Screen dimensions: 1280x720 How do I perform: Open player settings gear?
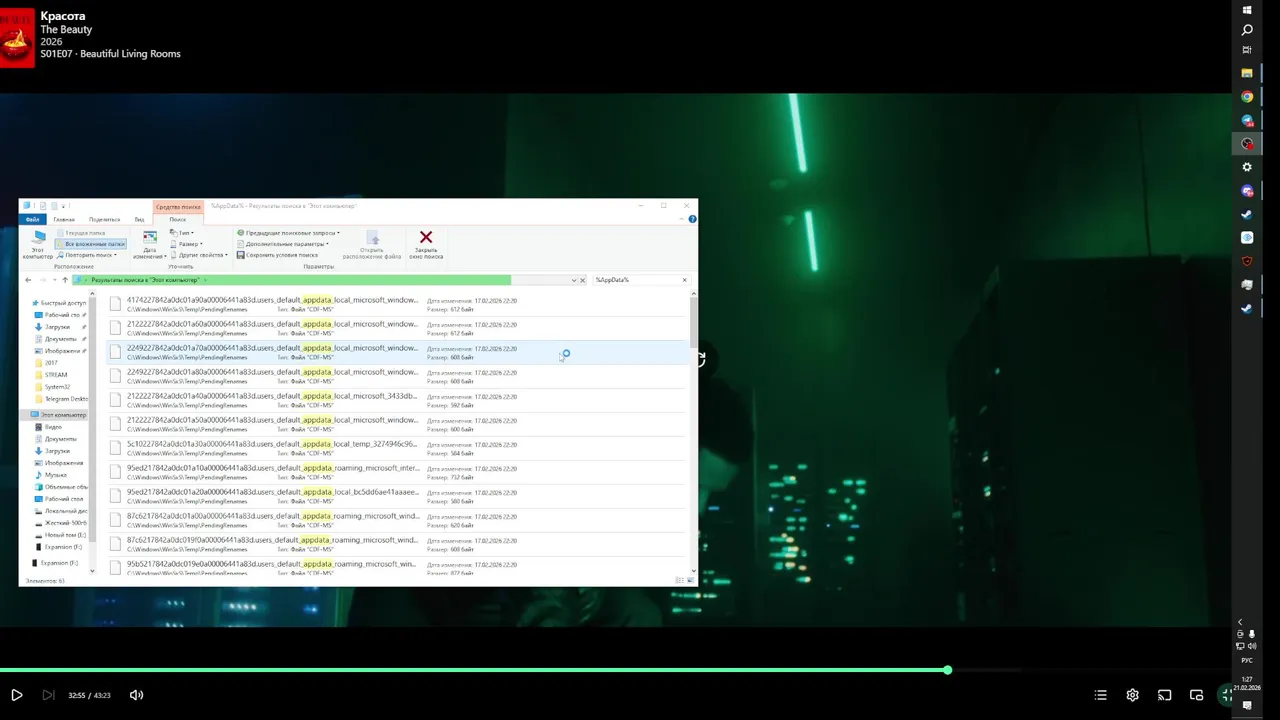point(1132,695)
